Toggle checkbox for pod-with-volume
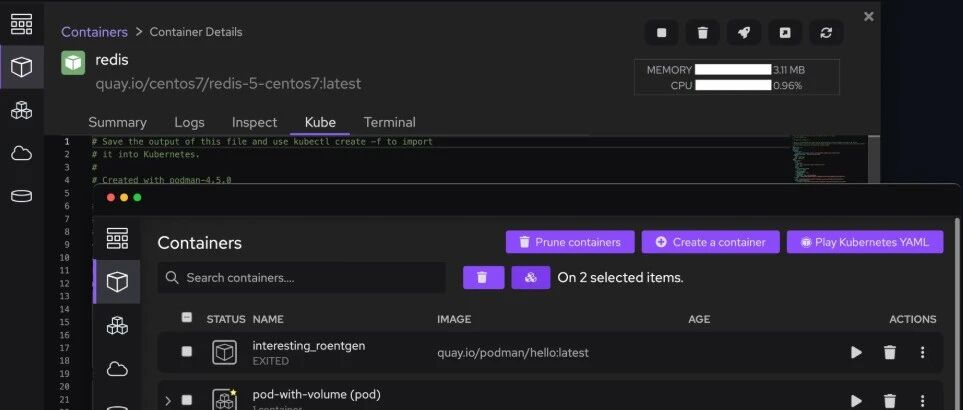The width and height of the screenshot is (963, 410). point(187,400)
